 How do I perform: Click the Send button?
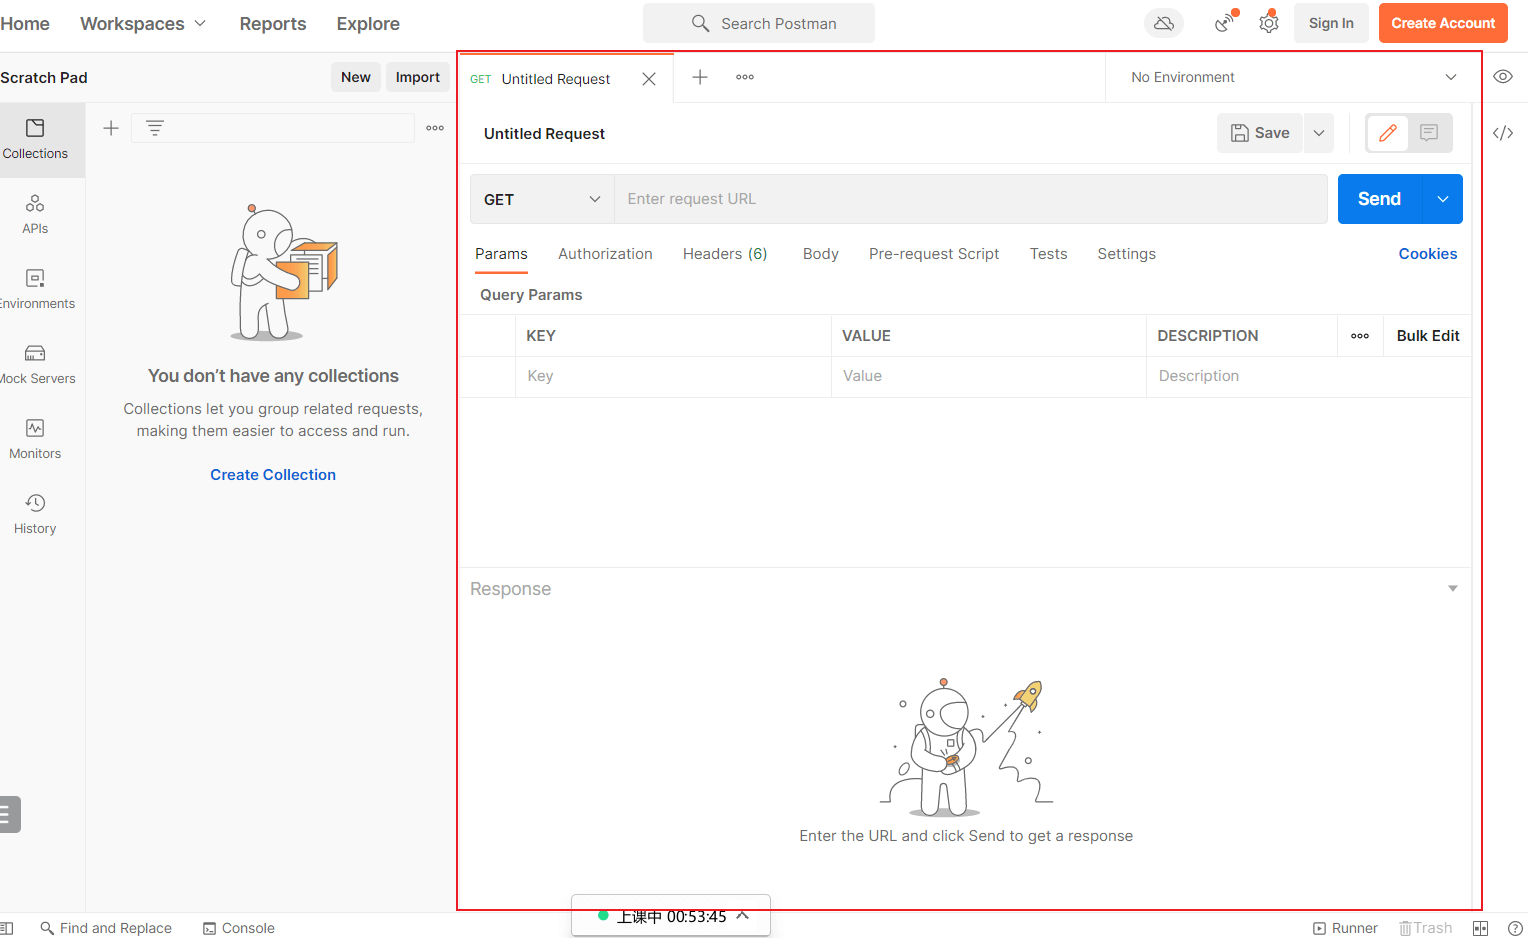[x=1379, y=199]
